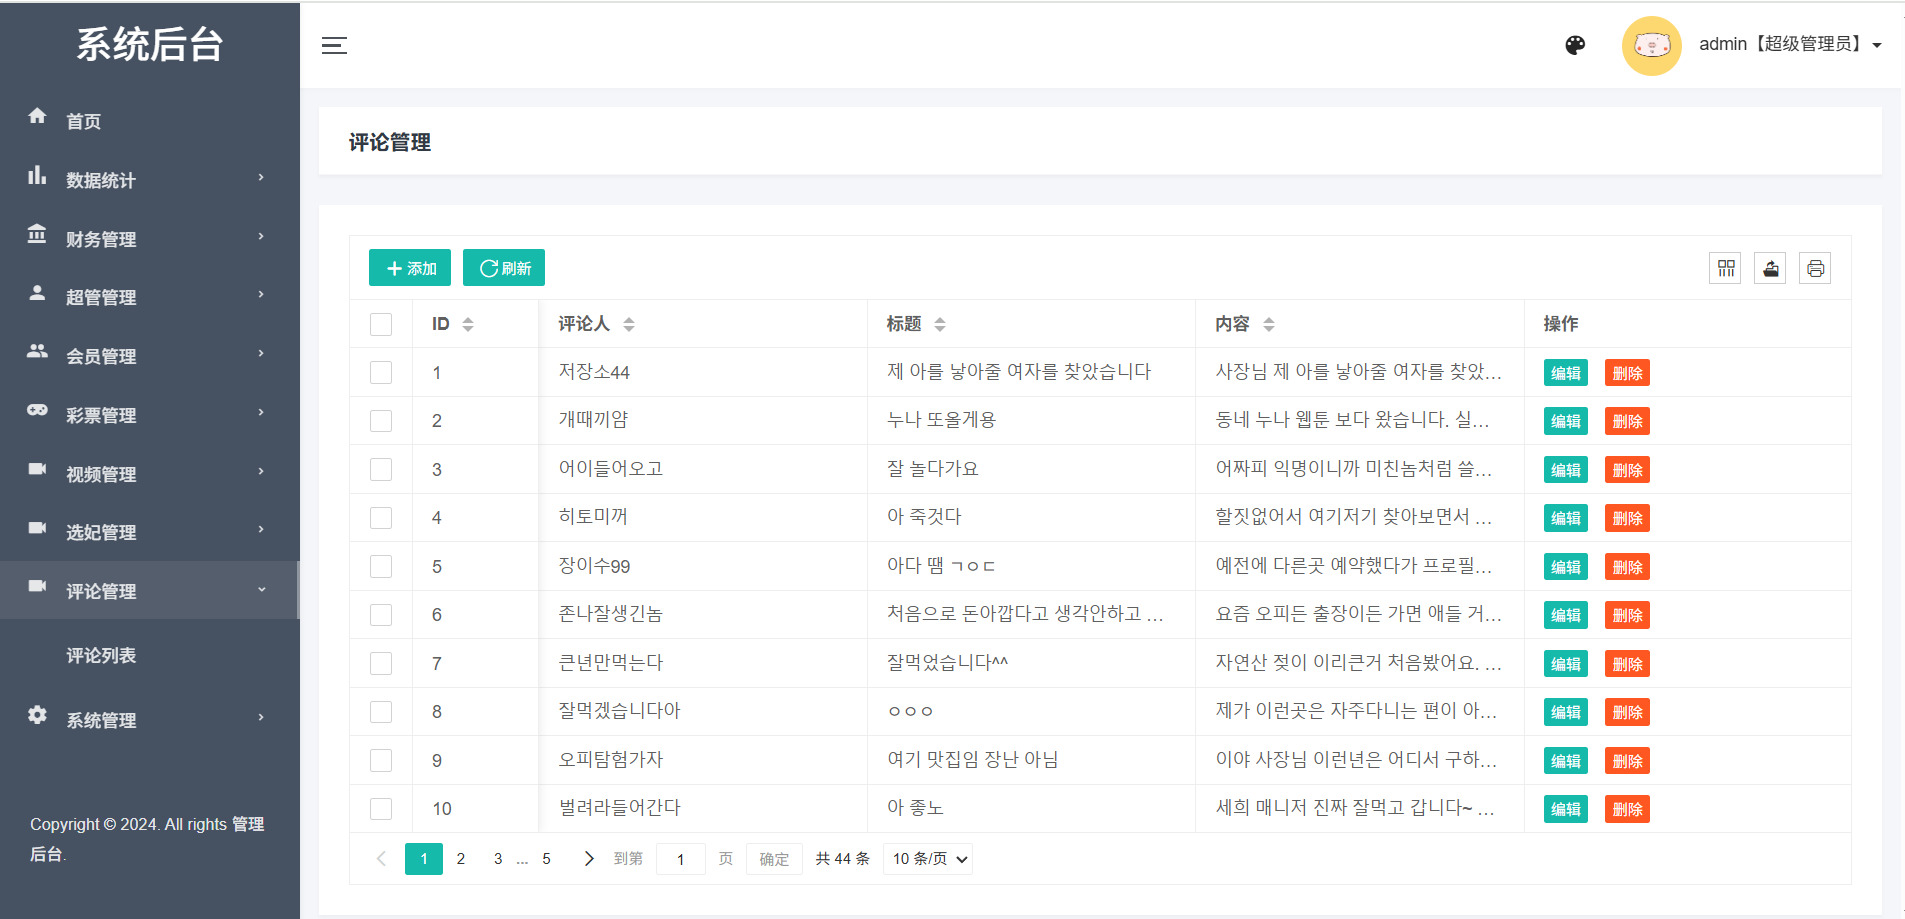Collapse the sidebar with the hamburger icon

click(334, 45)
